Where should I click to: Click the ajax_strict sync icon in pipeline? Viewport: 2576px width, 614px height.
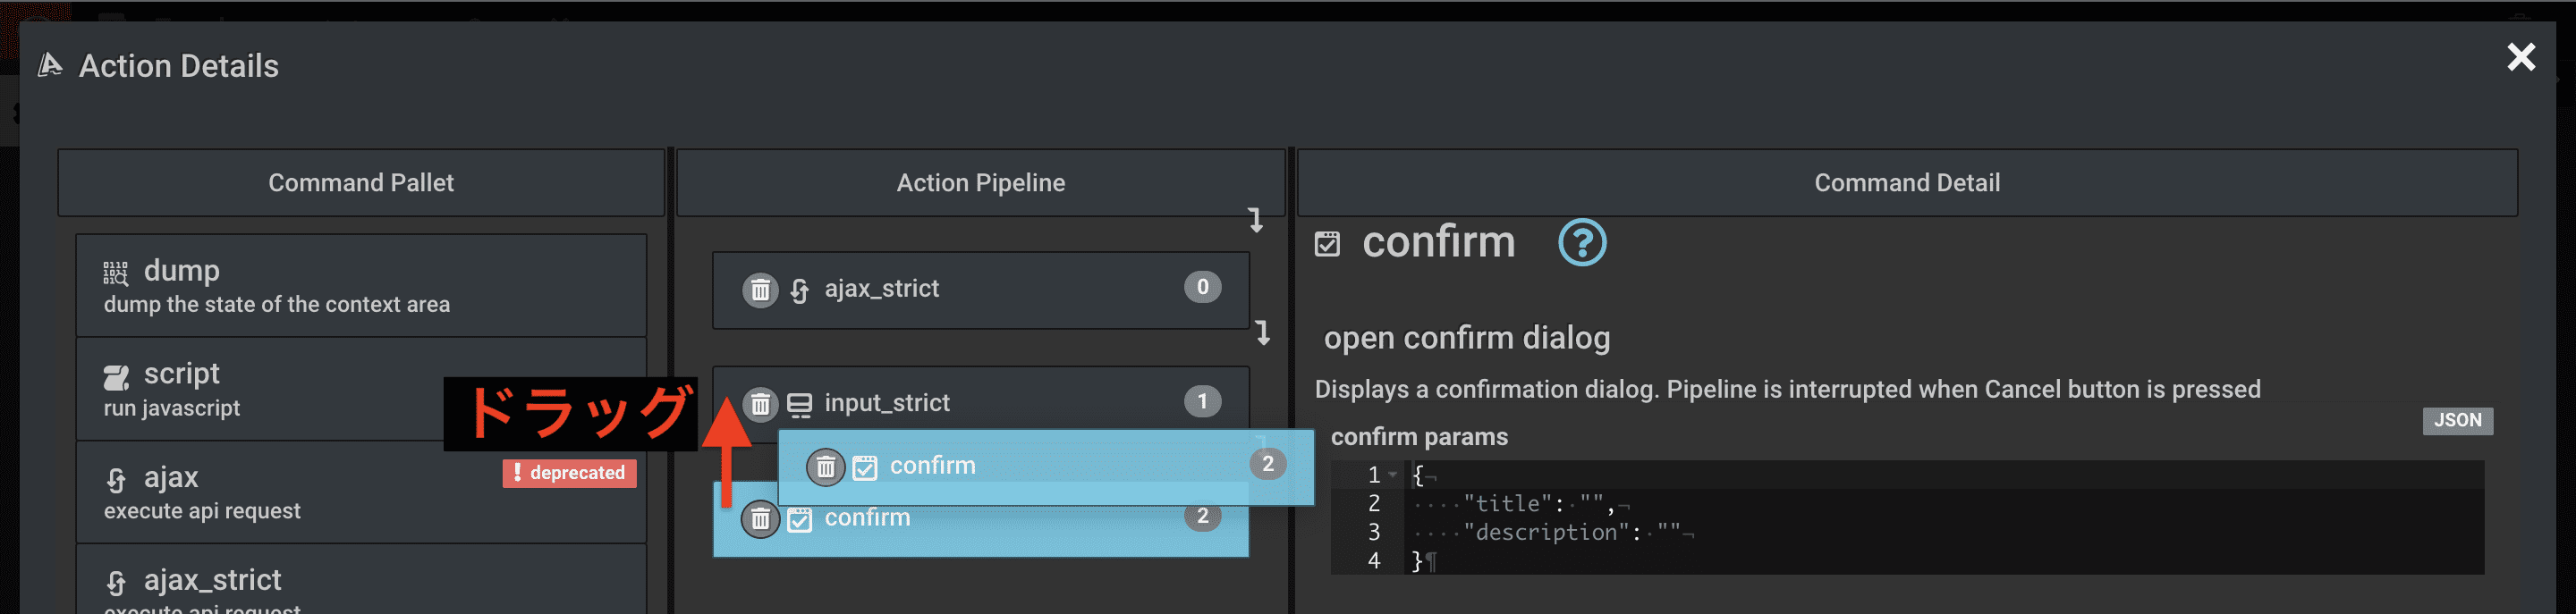(800, 290)
